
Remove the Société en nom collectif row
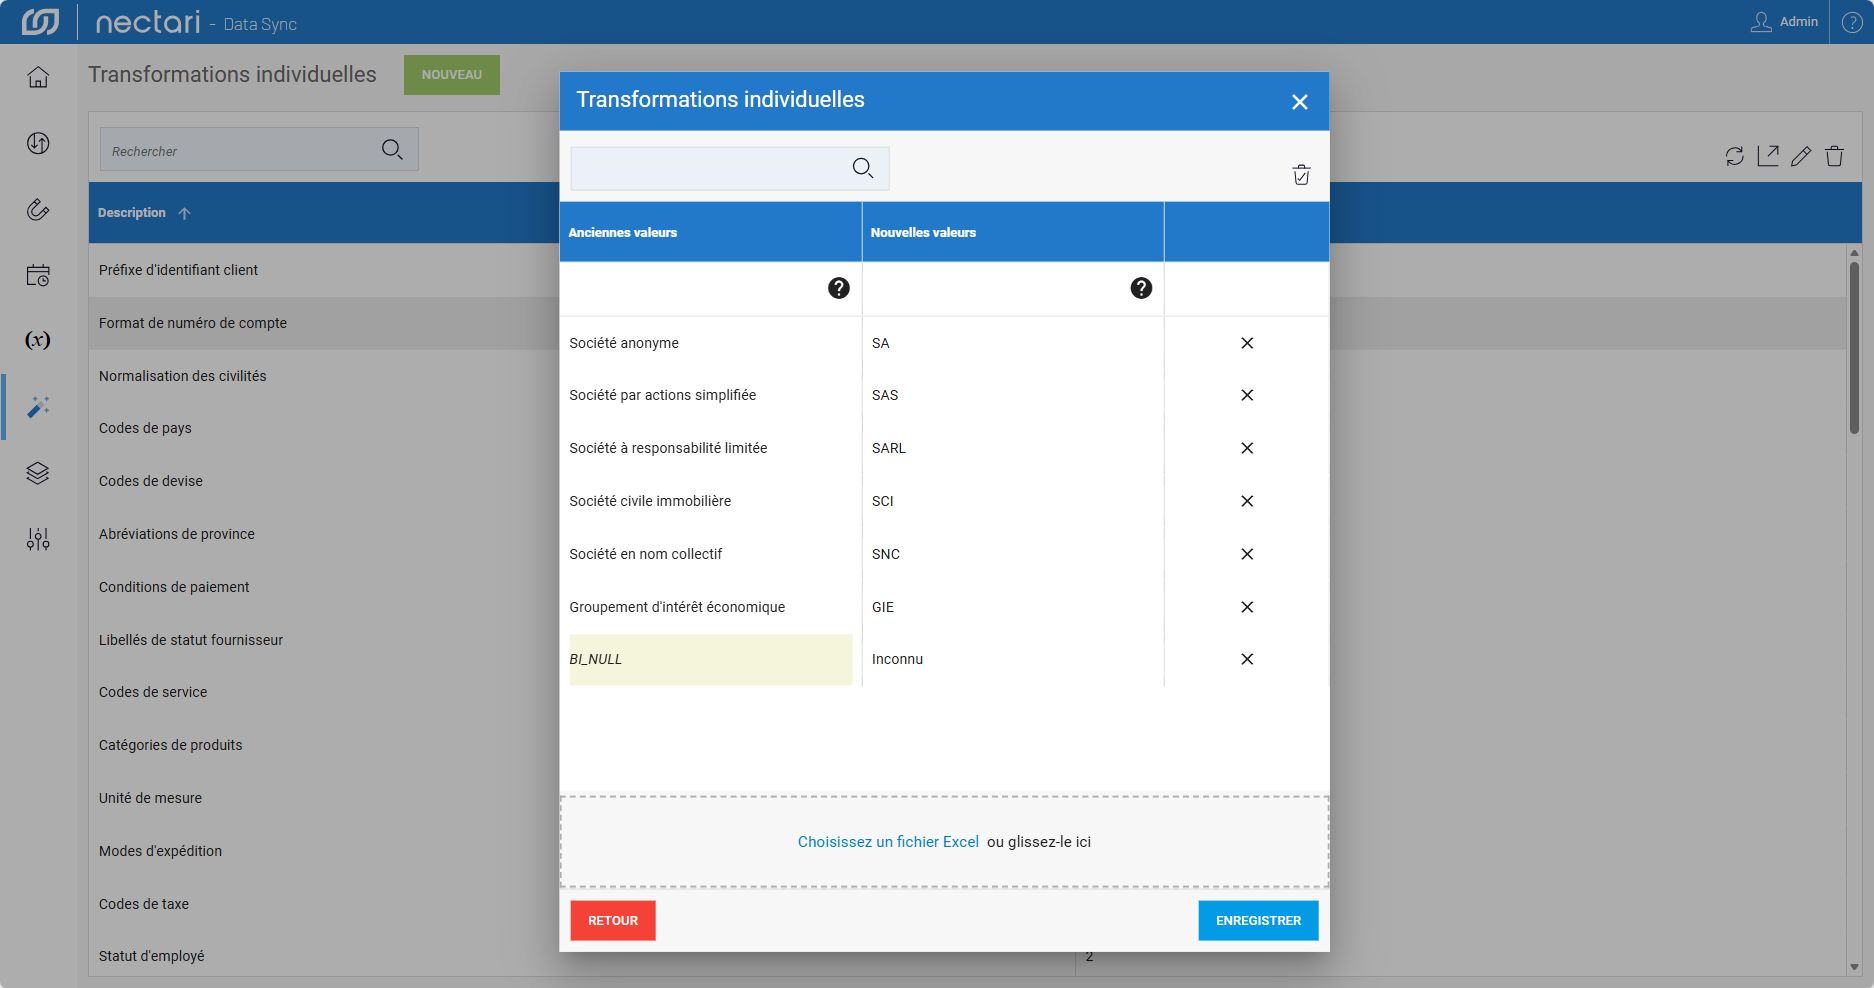pos(1247,554)
